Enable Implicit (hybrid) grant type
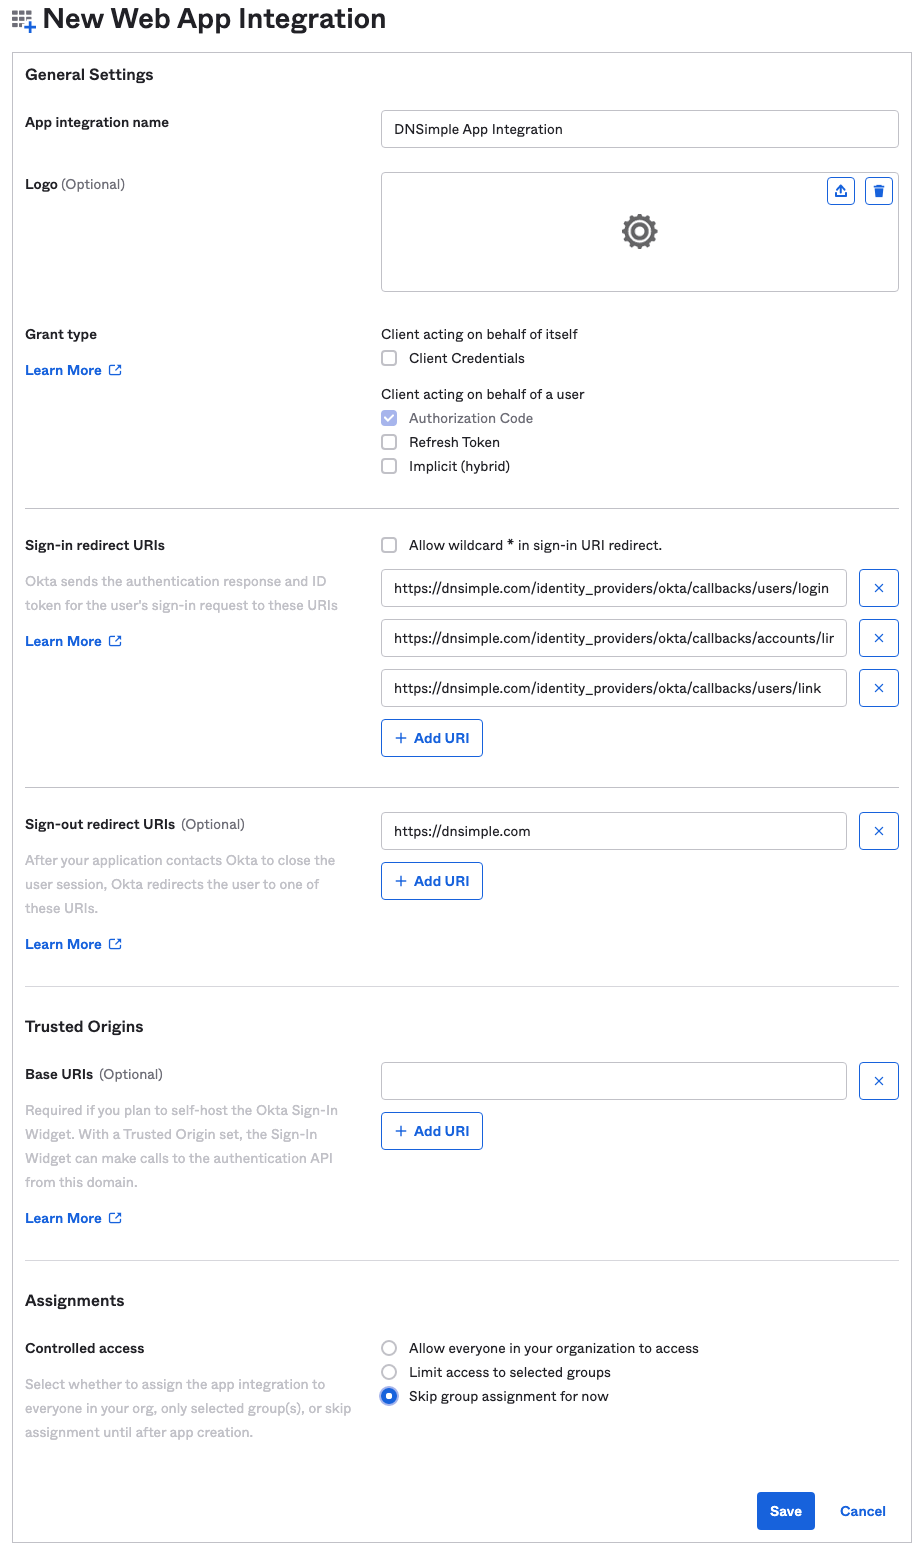922x1554 pixels. point(389,466)
